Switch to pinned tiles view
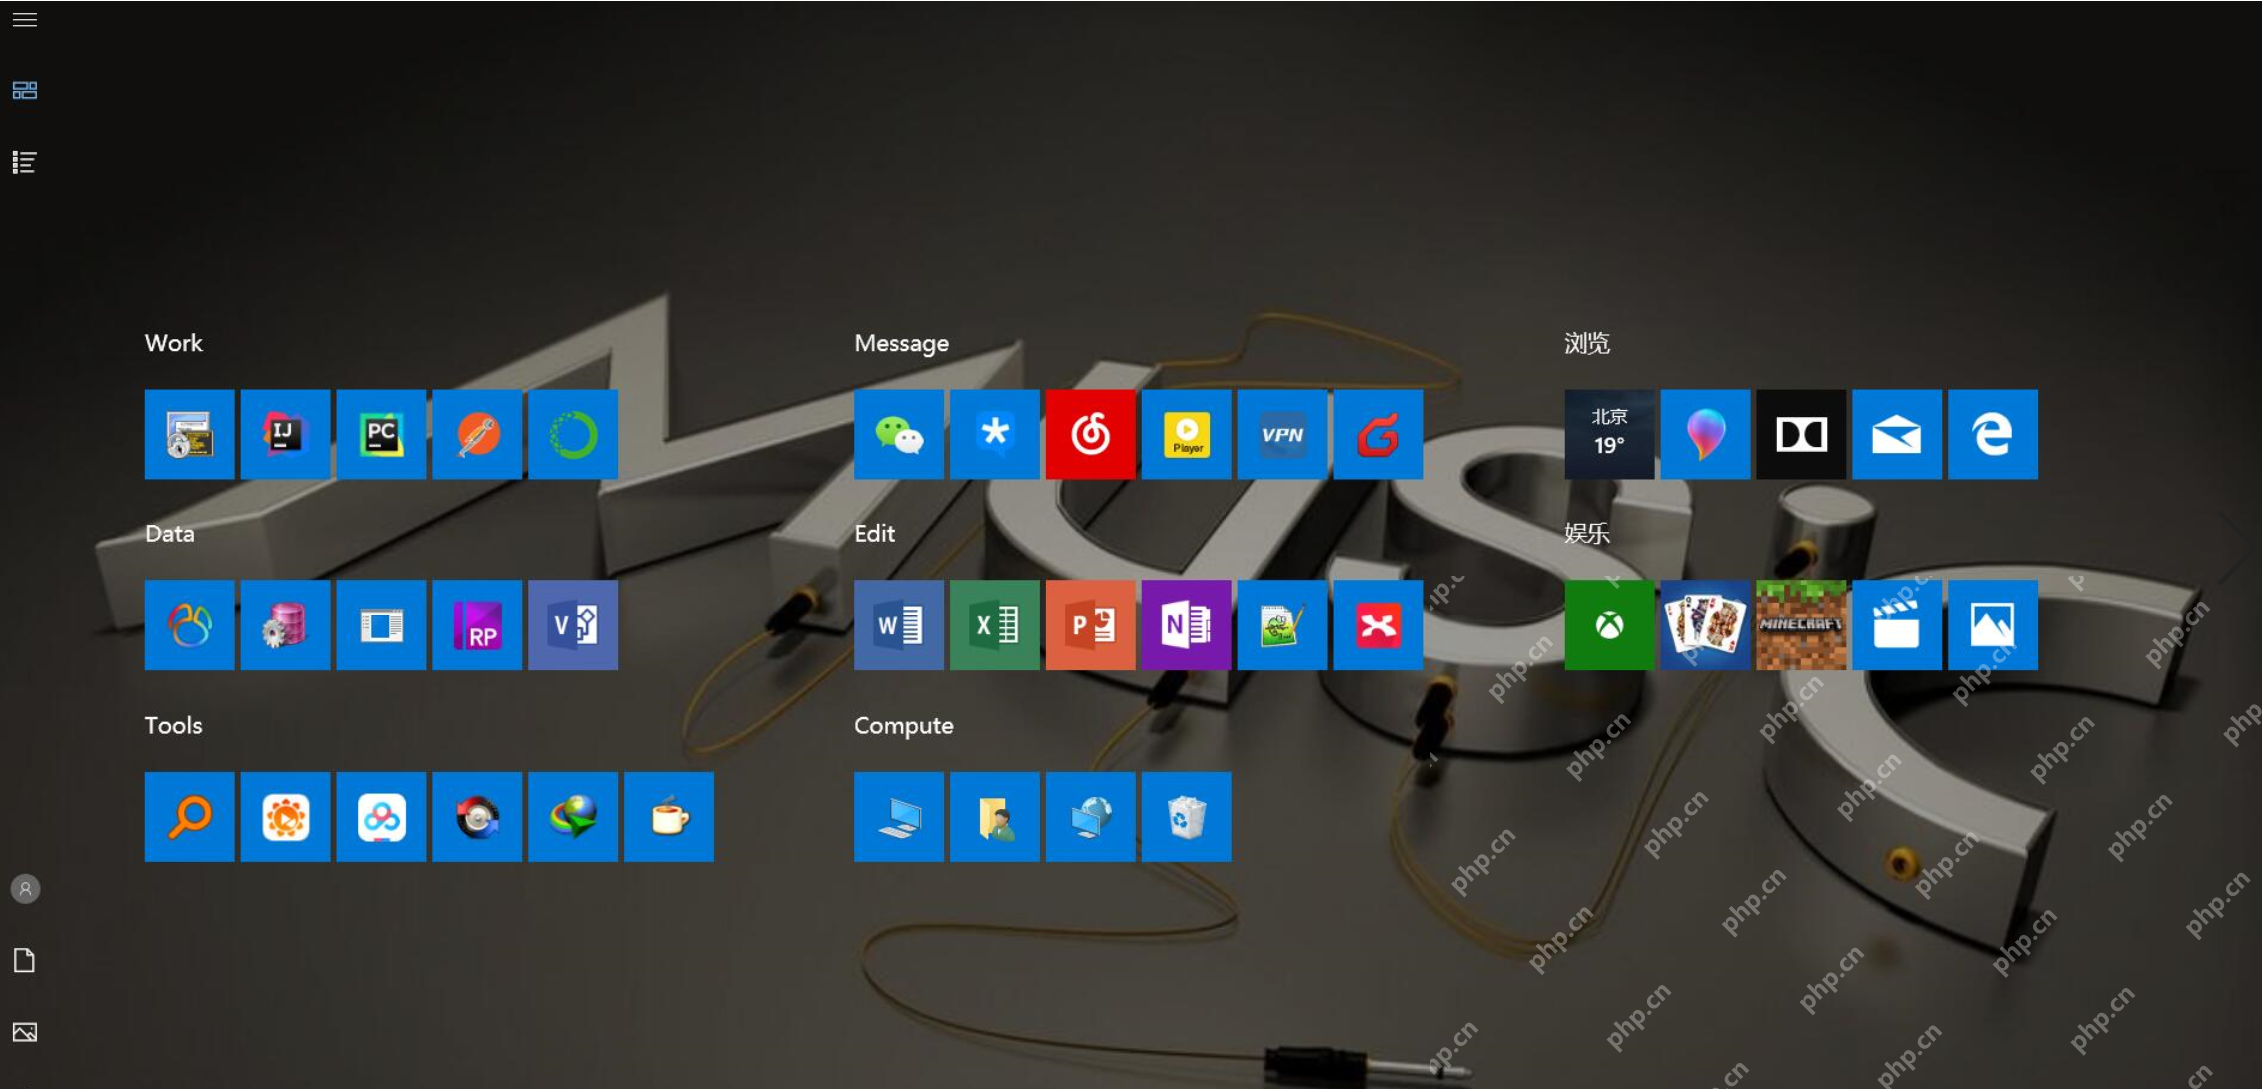Screen dimensions: 2262x1089 [x=25, y=91]
